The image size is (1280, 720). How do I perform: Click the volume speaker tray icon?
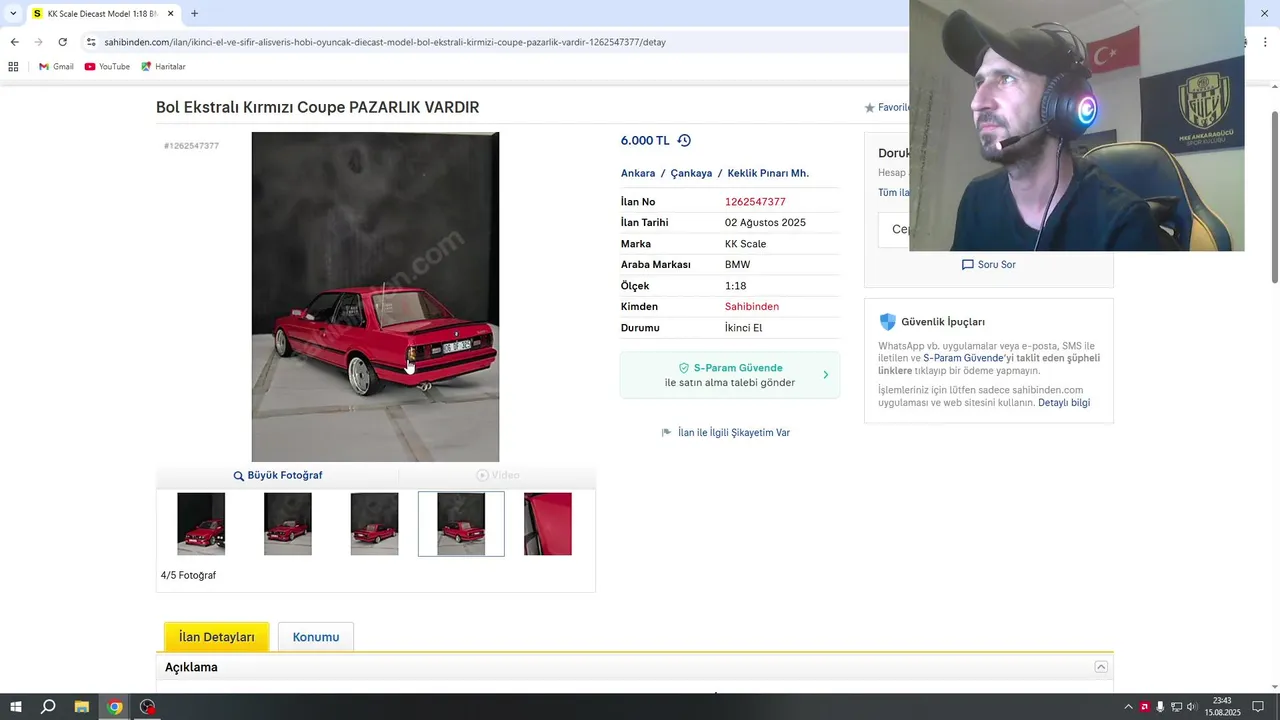[x=1192, y=707]
